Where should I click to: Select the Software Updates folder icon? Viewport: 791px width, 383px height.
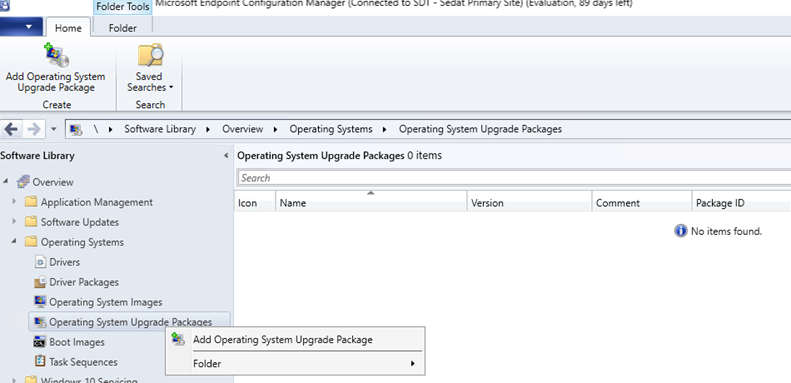31,222
